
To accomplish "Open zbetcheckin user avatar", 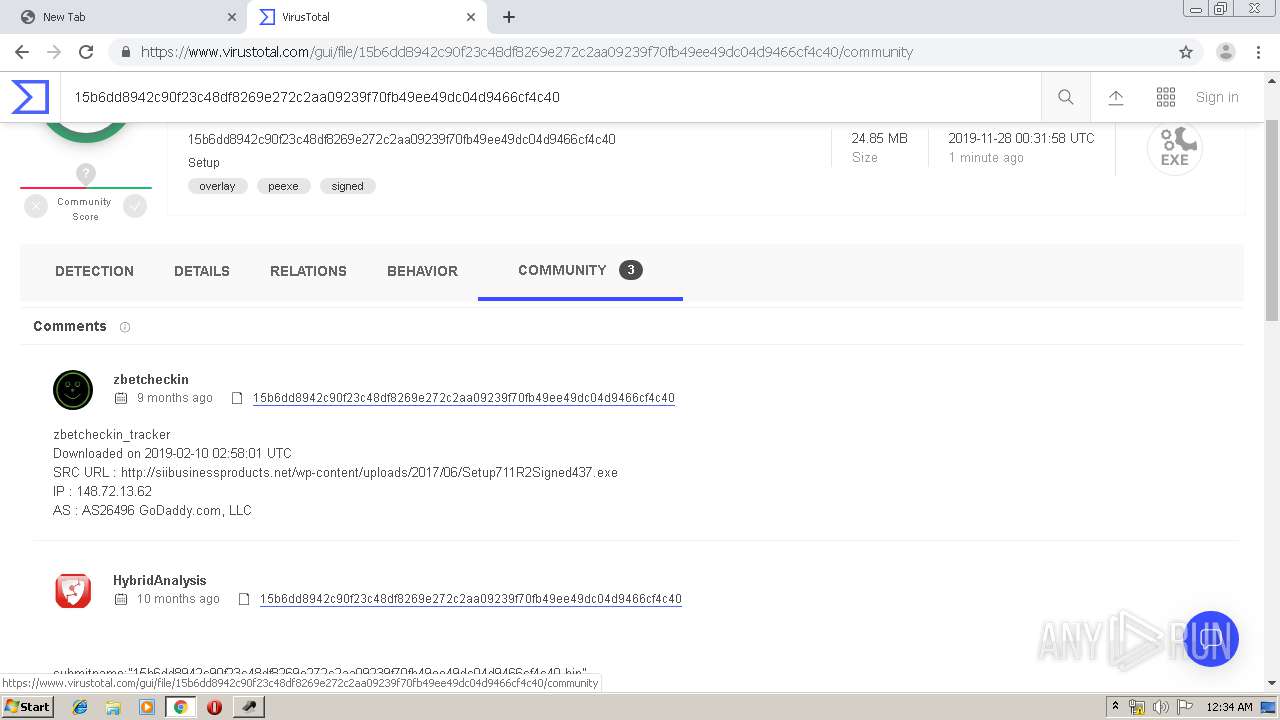I will tap(73, 390).
